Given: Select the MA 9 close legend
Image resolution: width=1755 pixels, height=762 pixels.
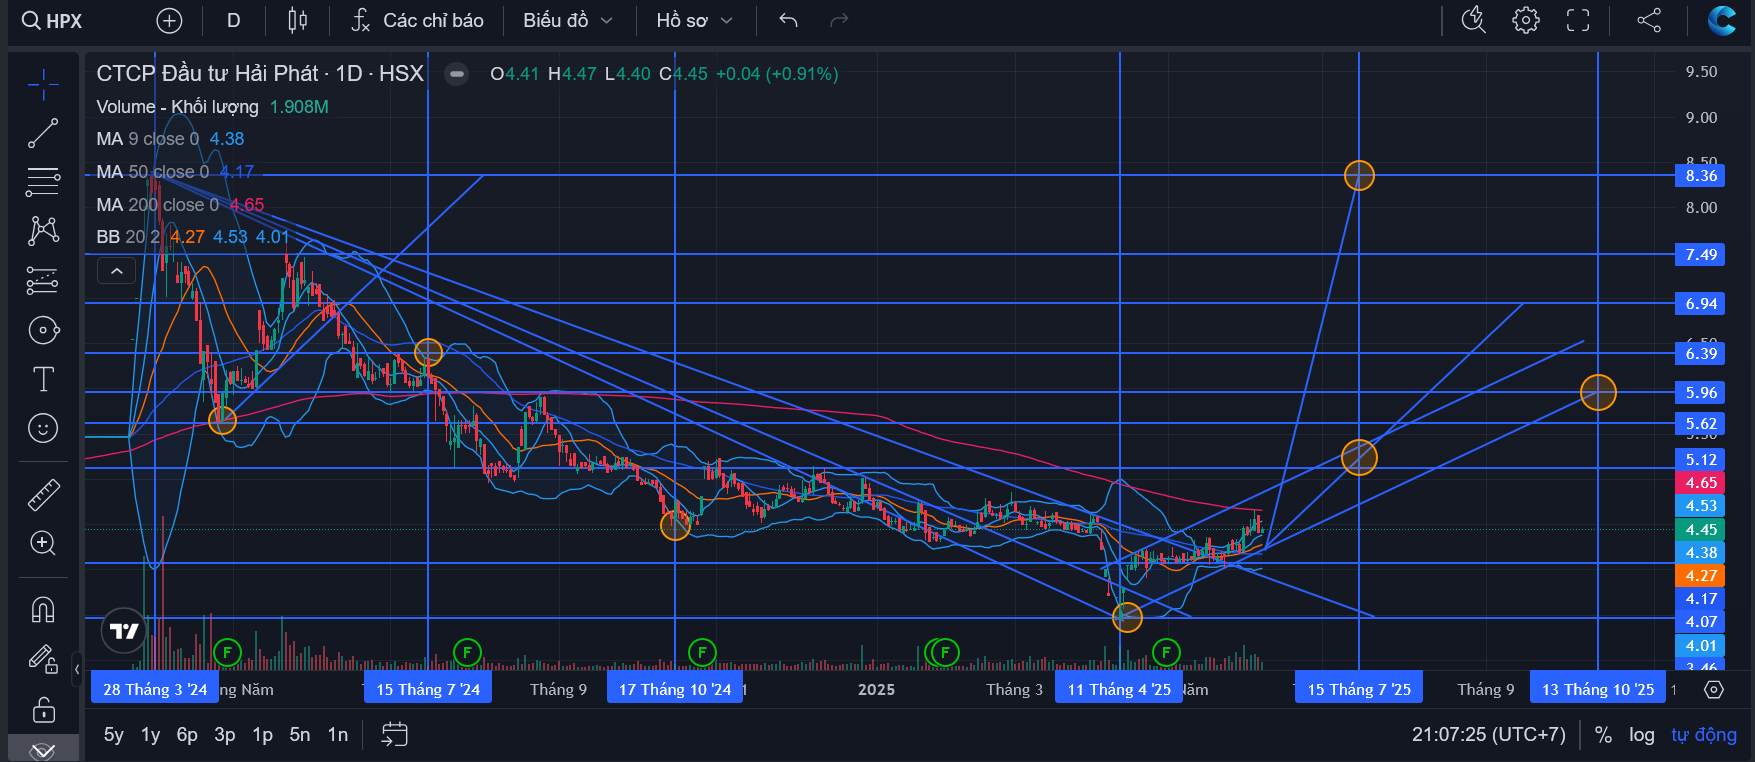Looking at the screenshot, I should pos(147,139).
